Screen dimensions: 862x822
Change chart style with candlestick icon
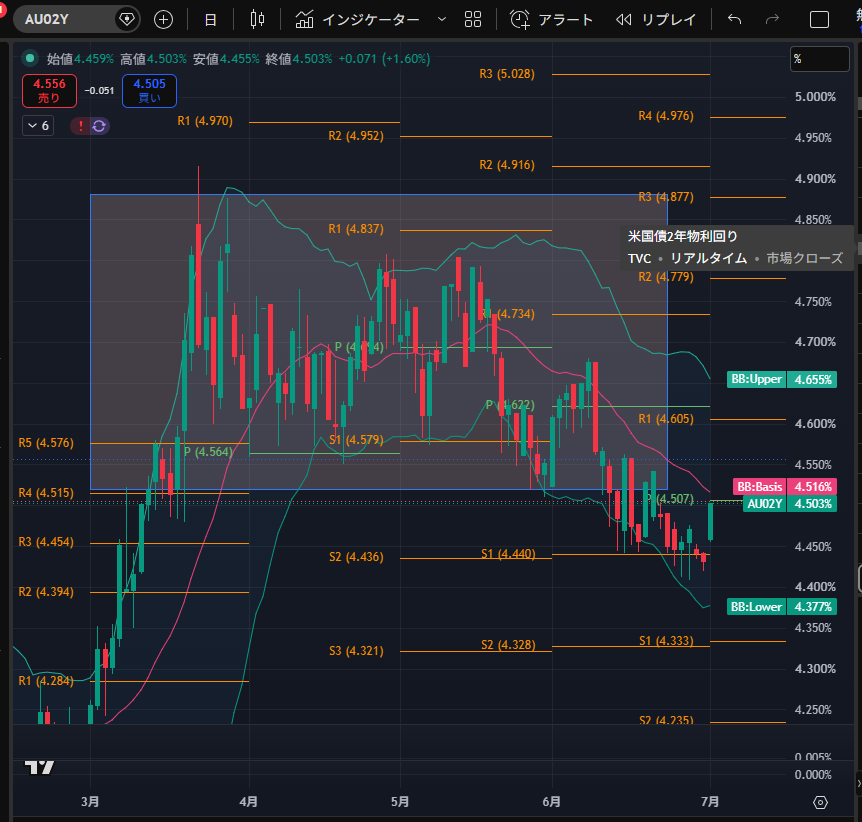(x=257, y=20)
